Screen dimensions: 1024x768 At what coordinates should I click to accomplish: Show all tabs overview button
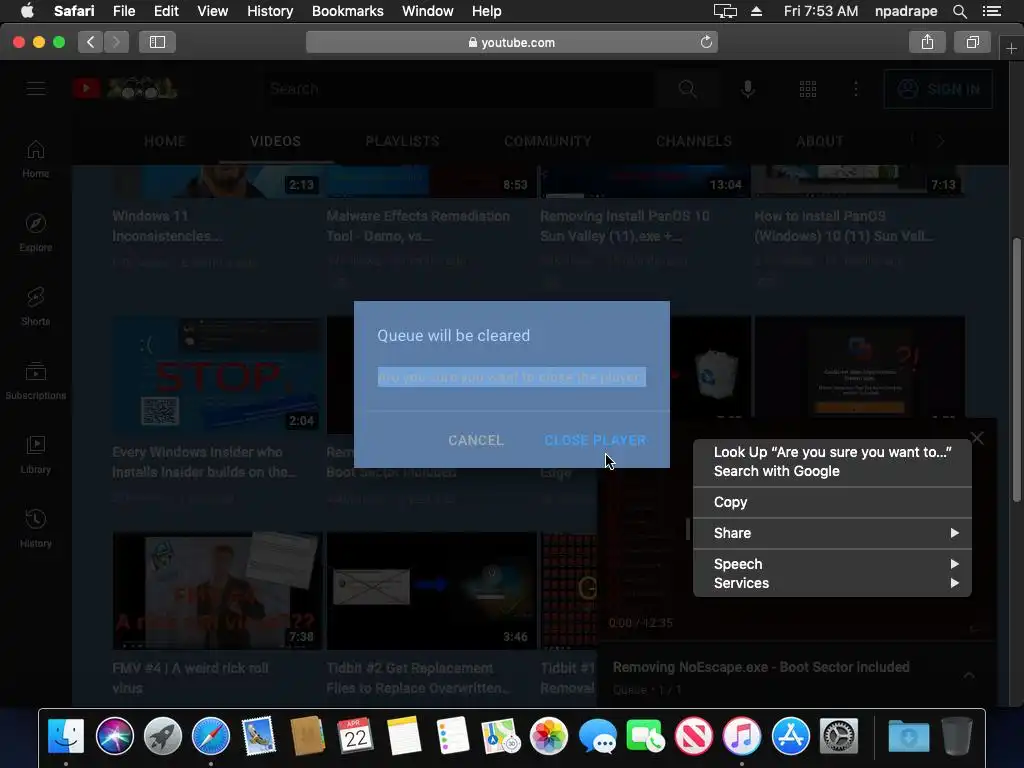point(972,42)
